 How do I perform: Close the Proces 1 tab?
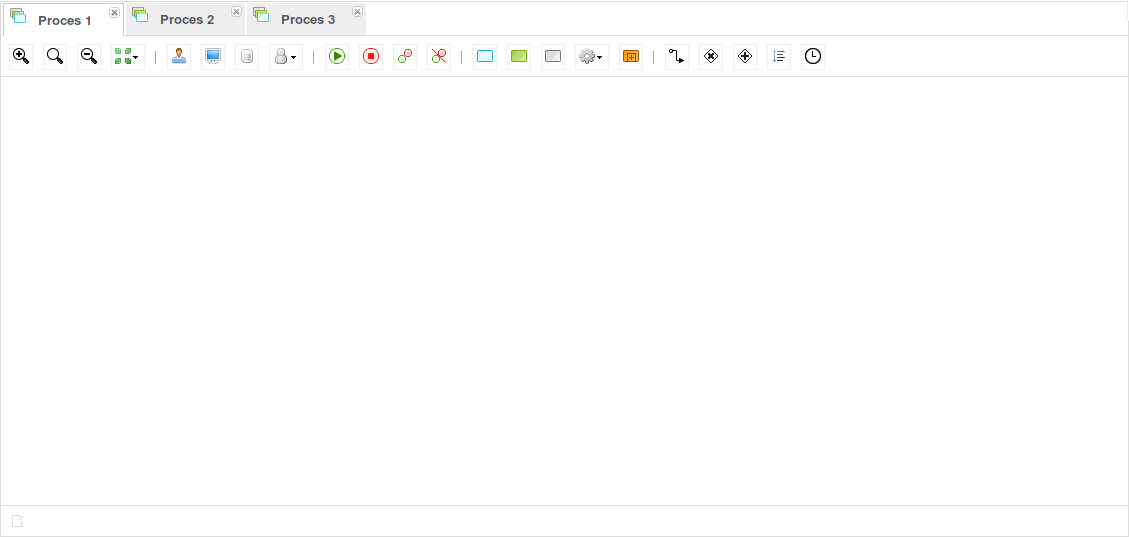[114, 12]
